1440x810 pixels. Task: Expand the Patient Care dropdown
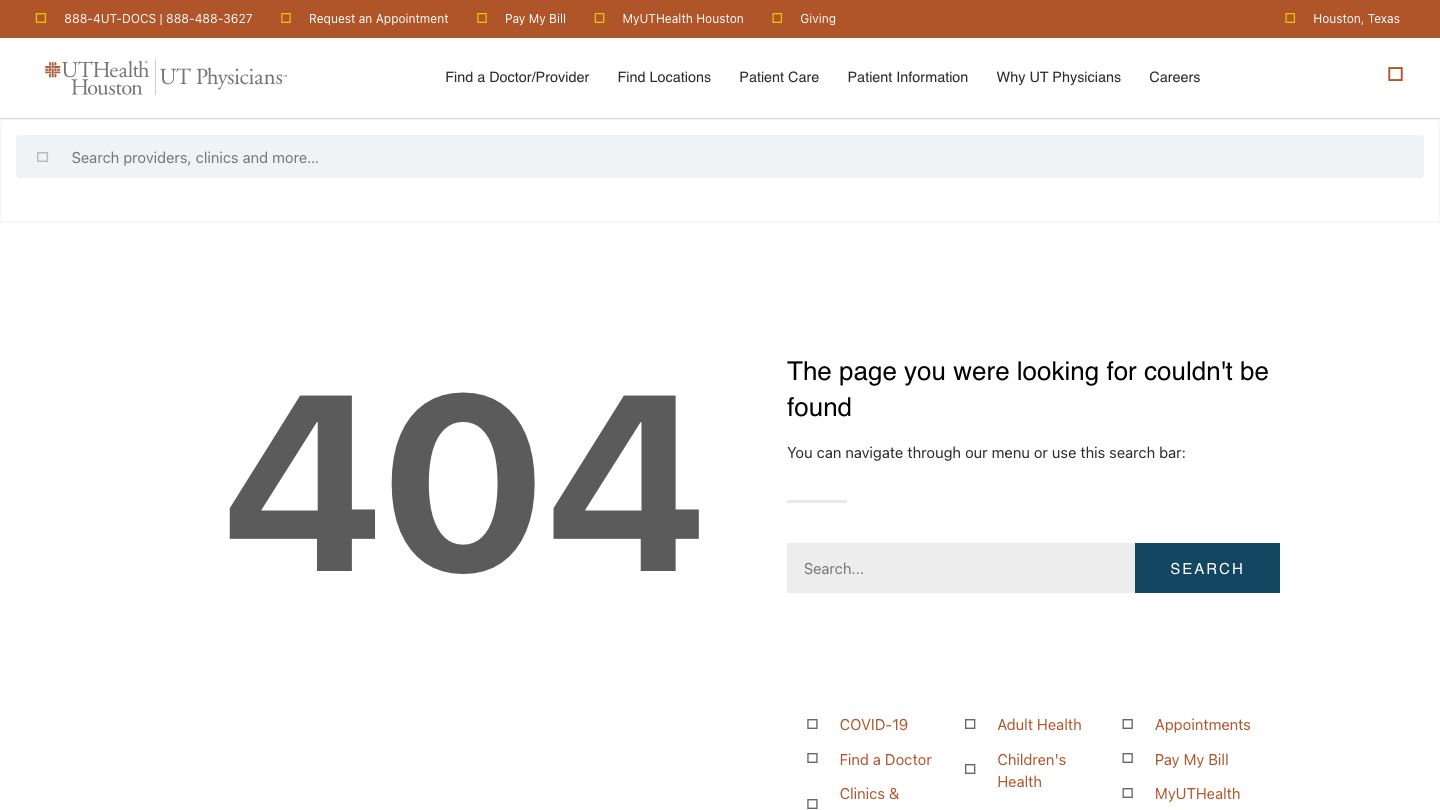[x=779, y=77]
